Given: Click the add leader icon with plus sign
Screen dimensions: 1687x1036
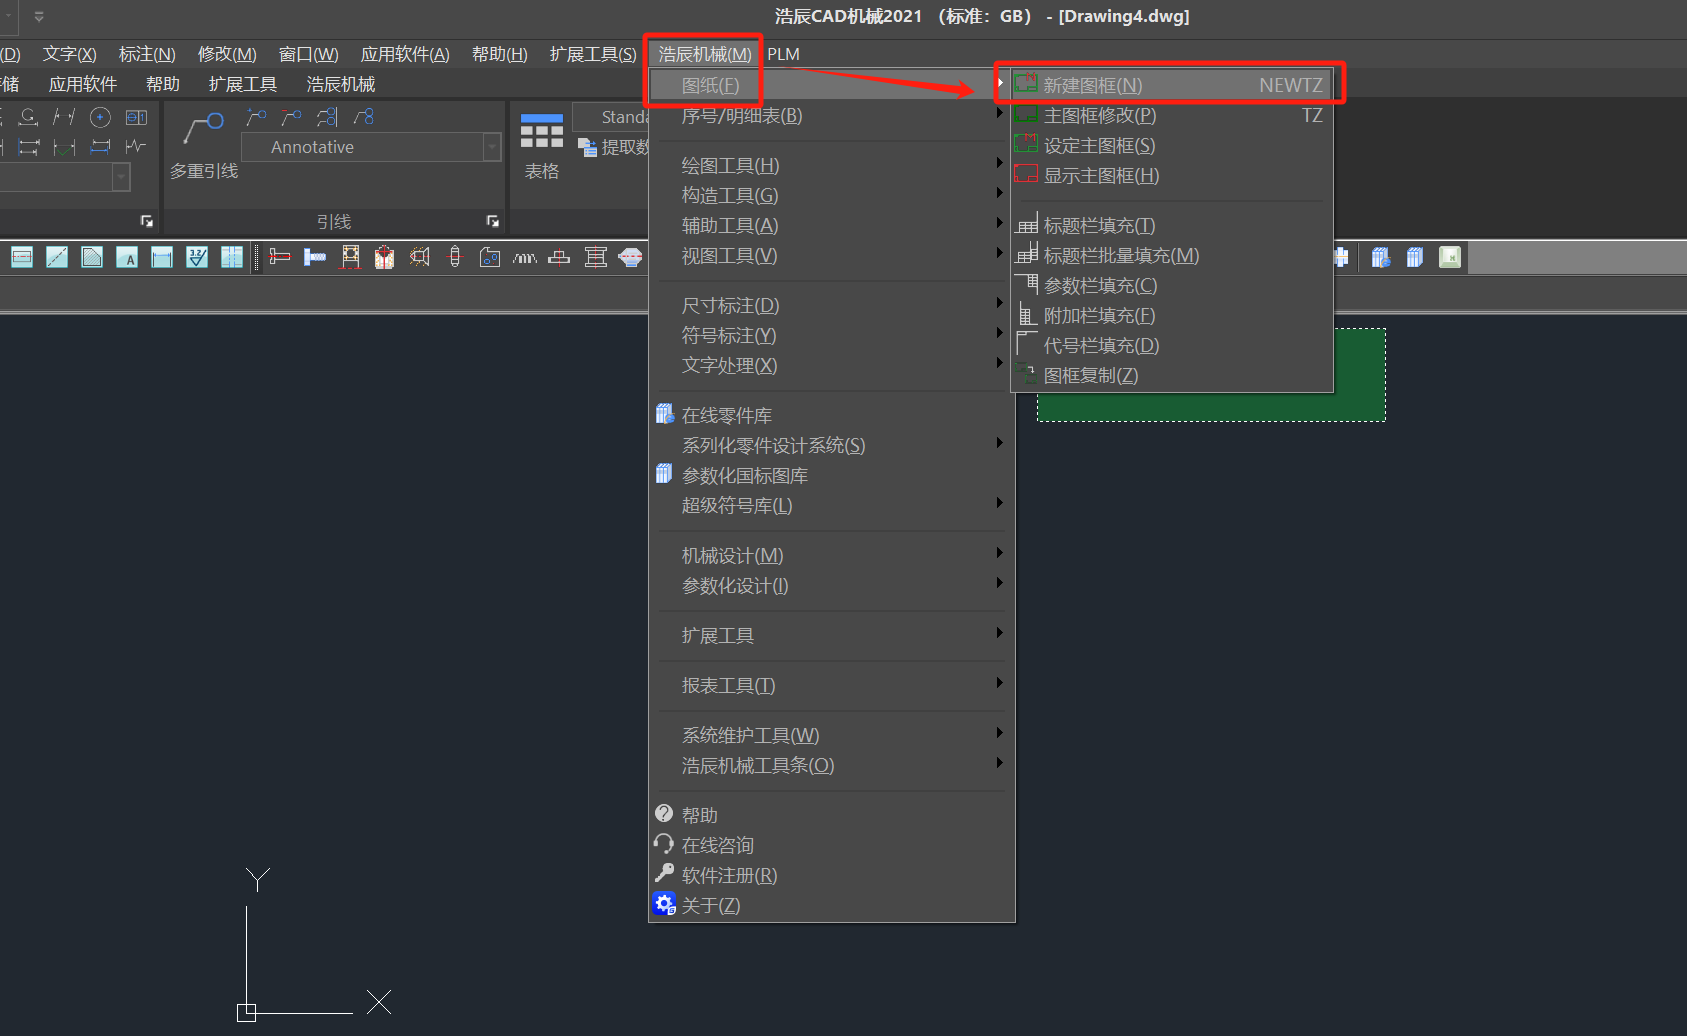Looking at the screenshot, I should point(257,117).
